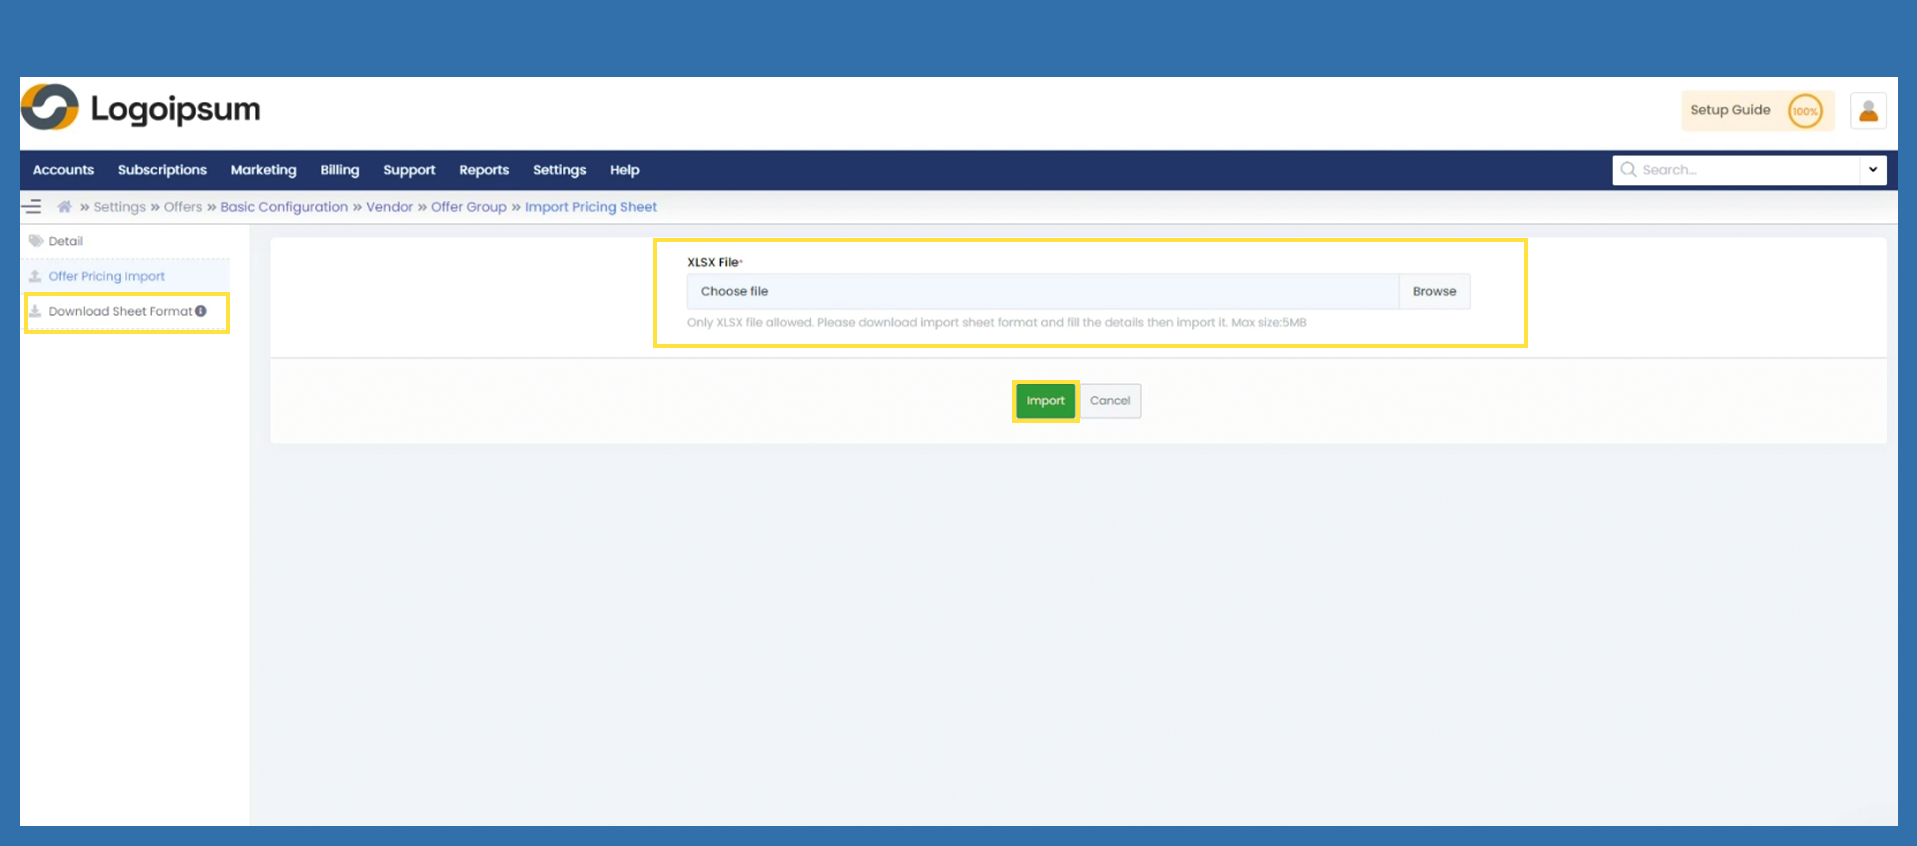
Task: Go to Basic Configuration breadcrumb link
Action: click(284, 207)
